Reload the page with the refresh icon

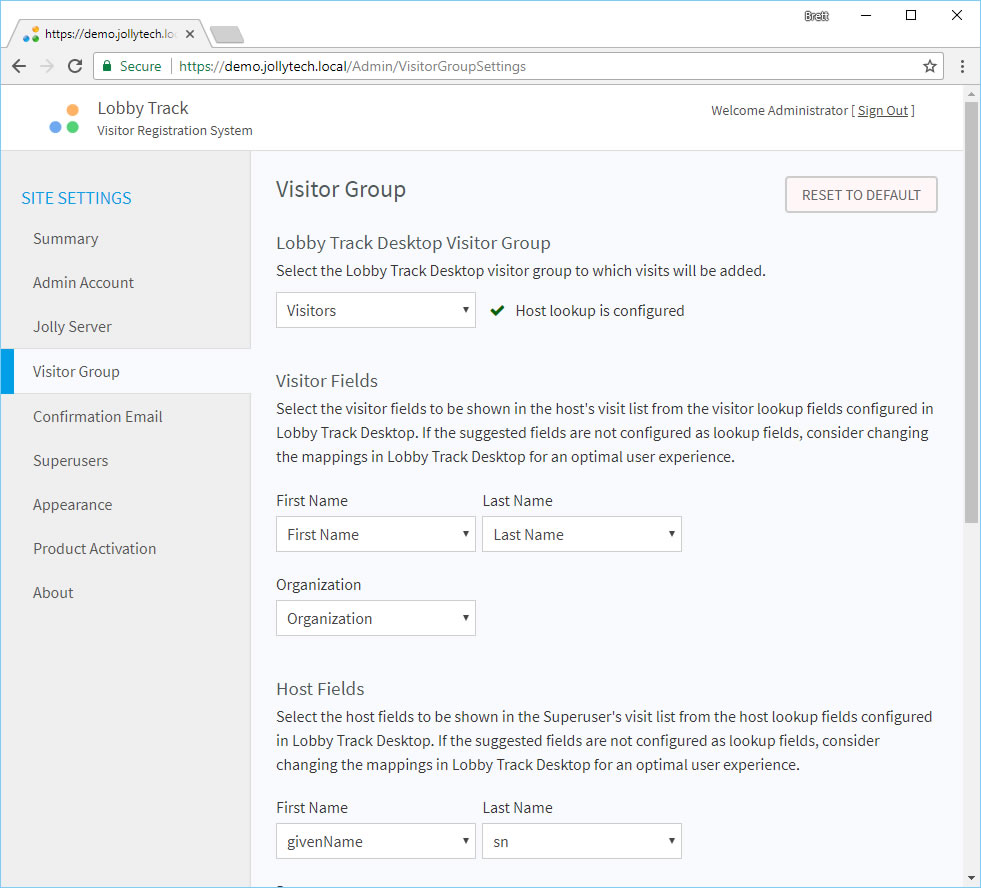(75, 66)
